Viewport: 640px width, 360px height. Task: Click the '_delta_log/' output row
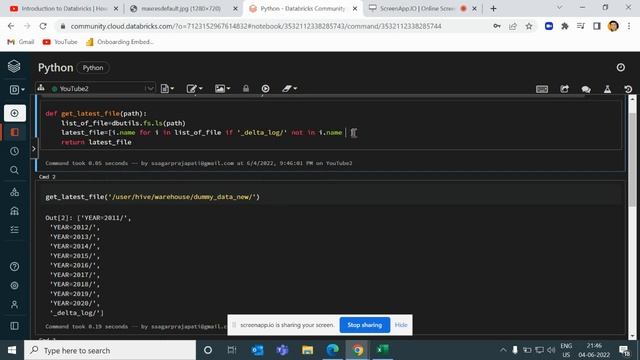coord(77,313)
